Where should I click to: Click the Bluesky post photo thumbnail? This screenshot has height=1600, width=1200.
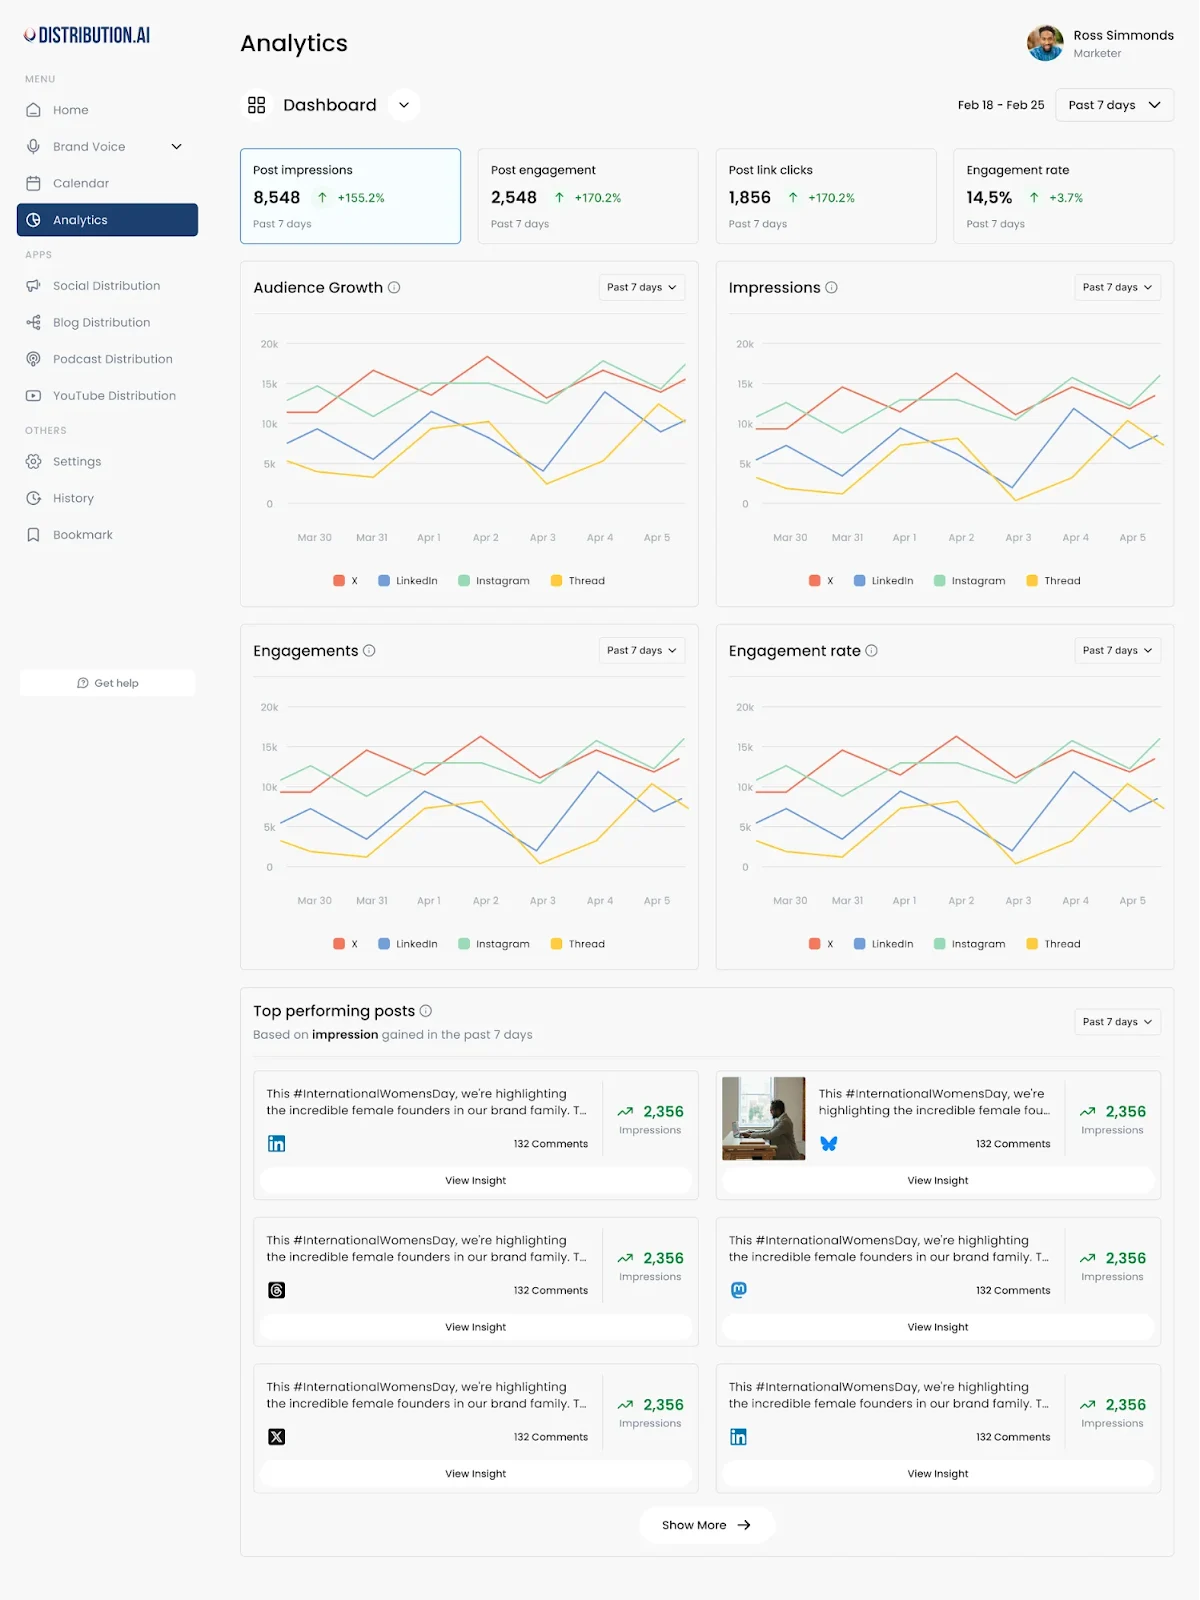tap(764, 1118)
